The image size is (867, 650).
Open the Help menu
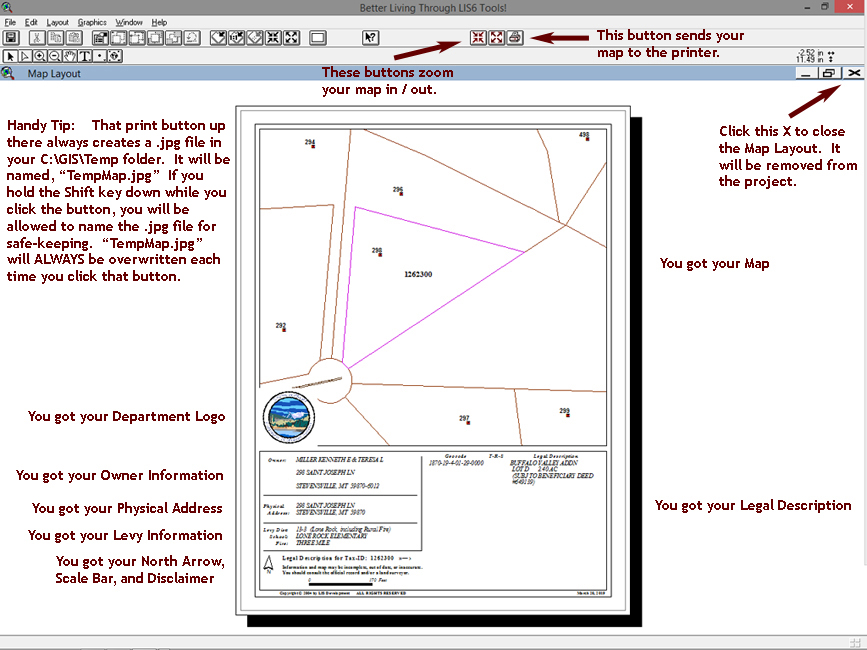(159, 22)
